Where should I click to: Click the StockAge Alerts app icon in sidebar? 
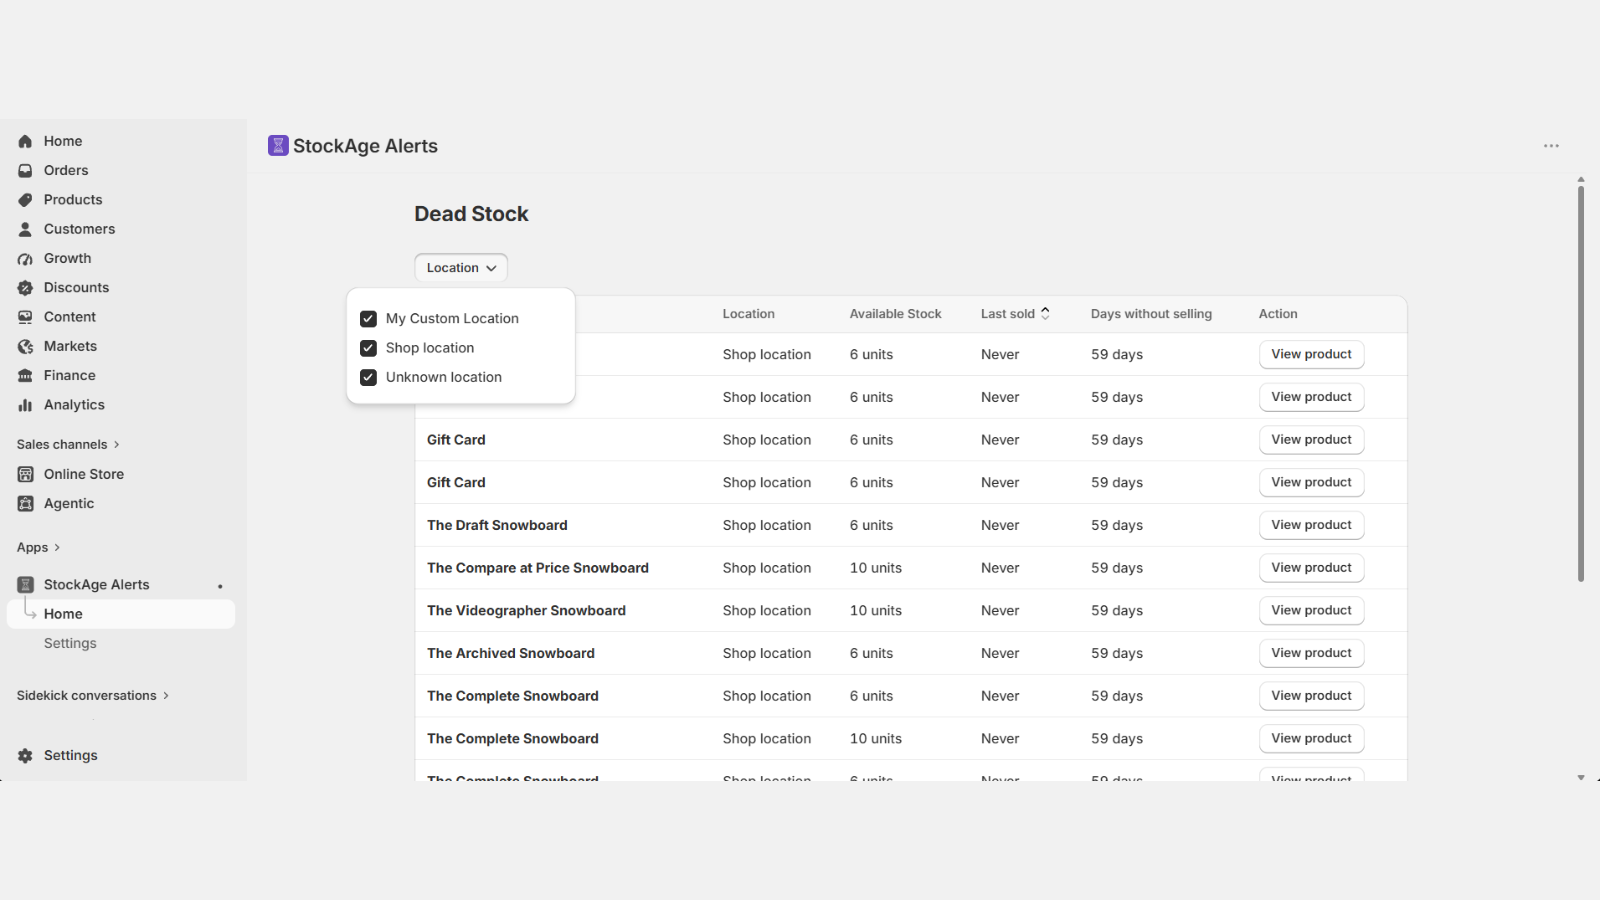[25, 585]
